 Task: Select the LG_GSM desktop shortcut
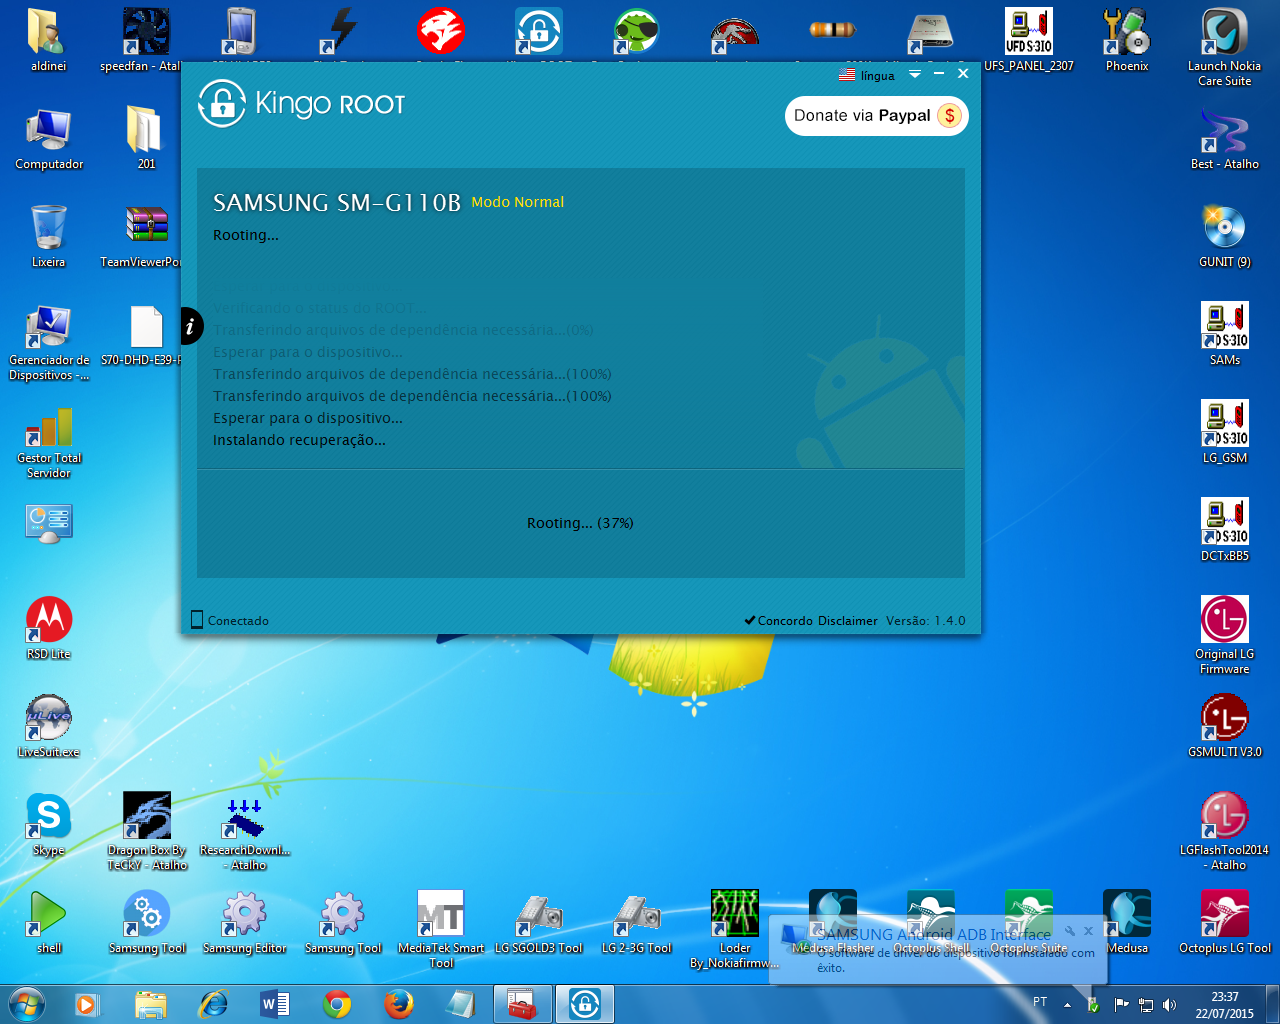[1225, 432]
